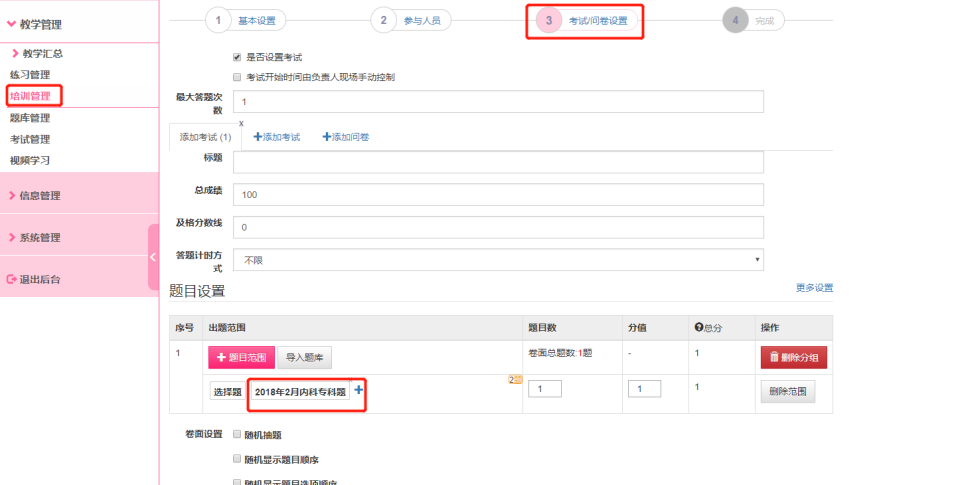Click the +添加问卷 link
The height and width of the screenshot is (485, 960).
tap(346, 137)
